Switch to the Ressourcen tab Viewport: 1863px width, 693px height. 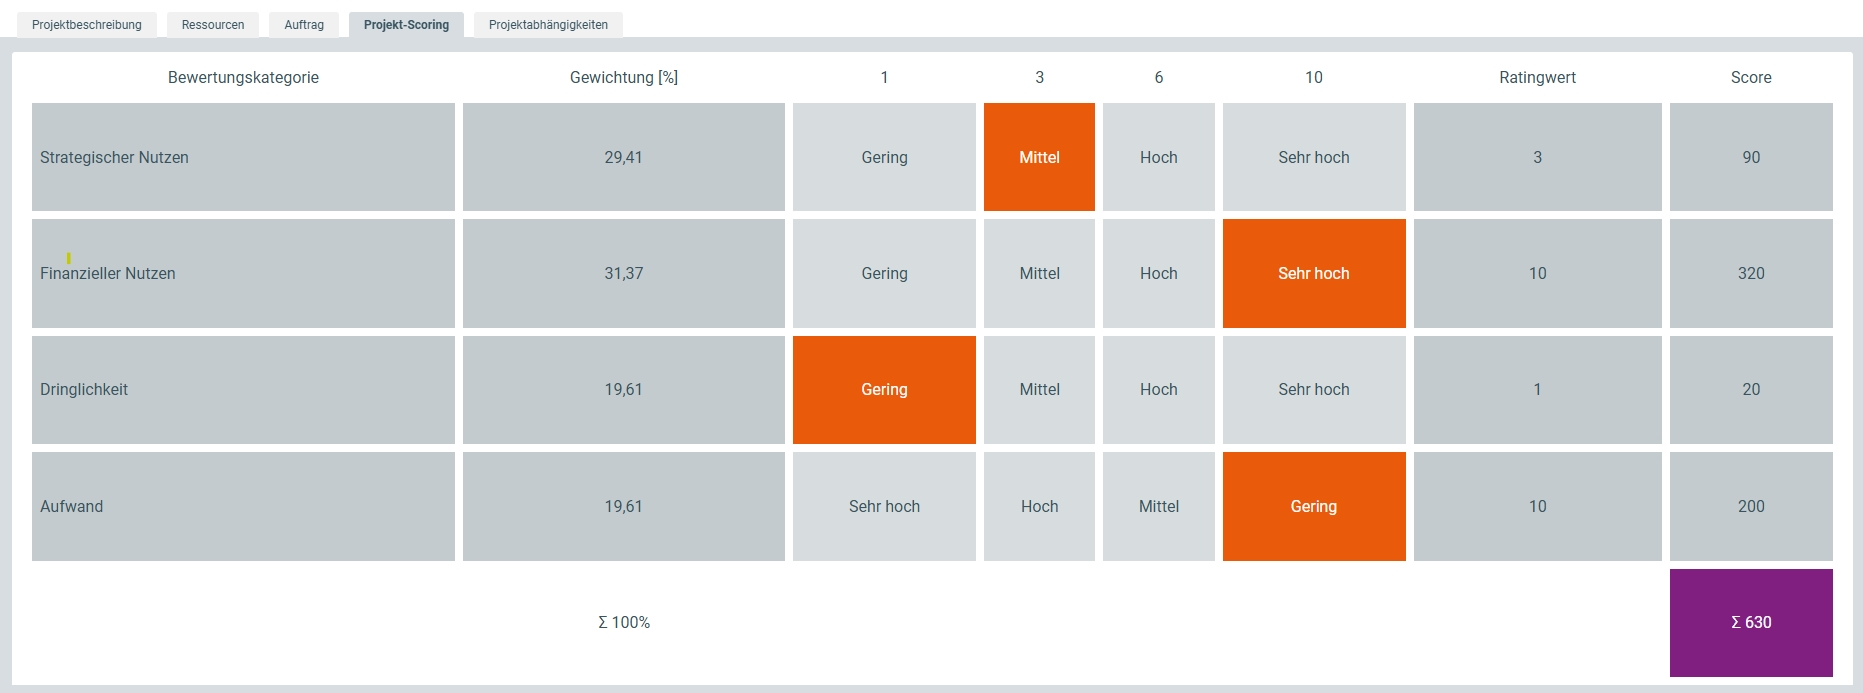213,25
